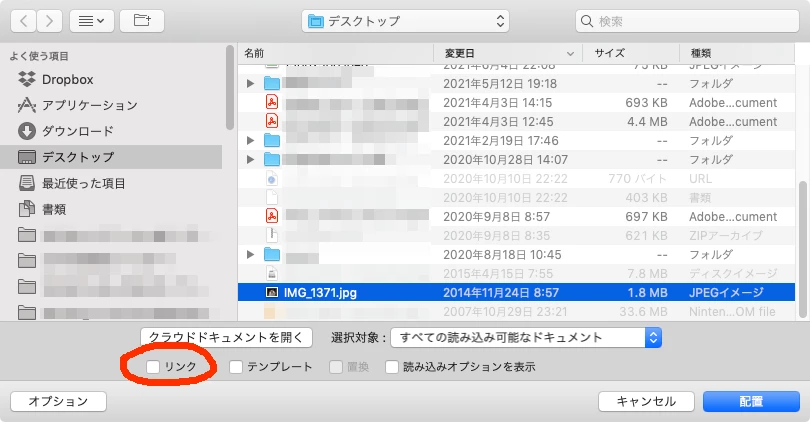
Task: Click the 4.4 MB size cell
Action: pyautogui.click(x=647, y=122)
